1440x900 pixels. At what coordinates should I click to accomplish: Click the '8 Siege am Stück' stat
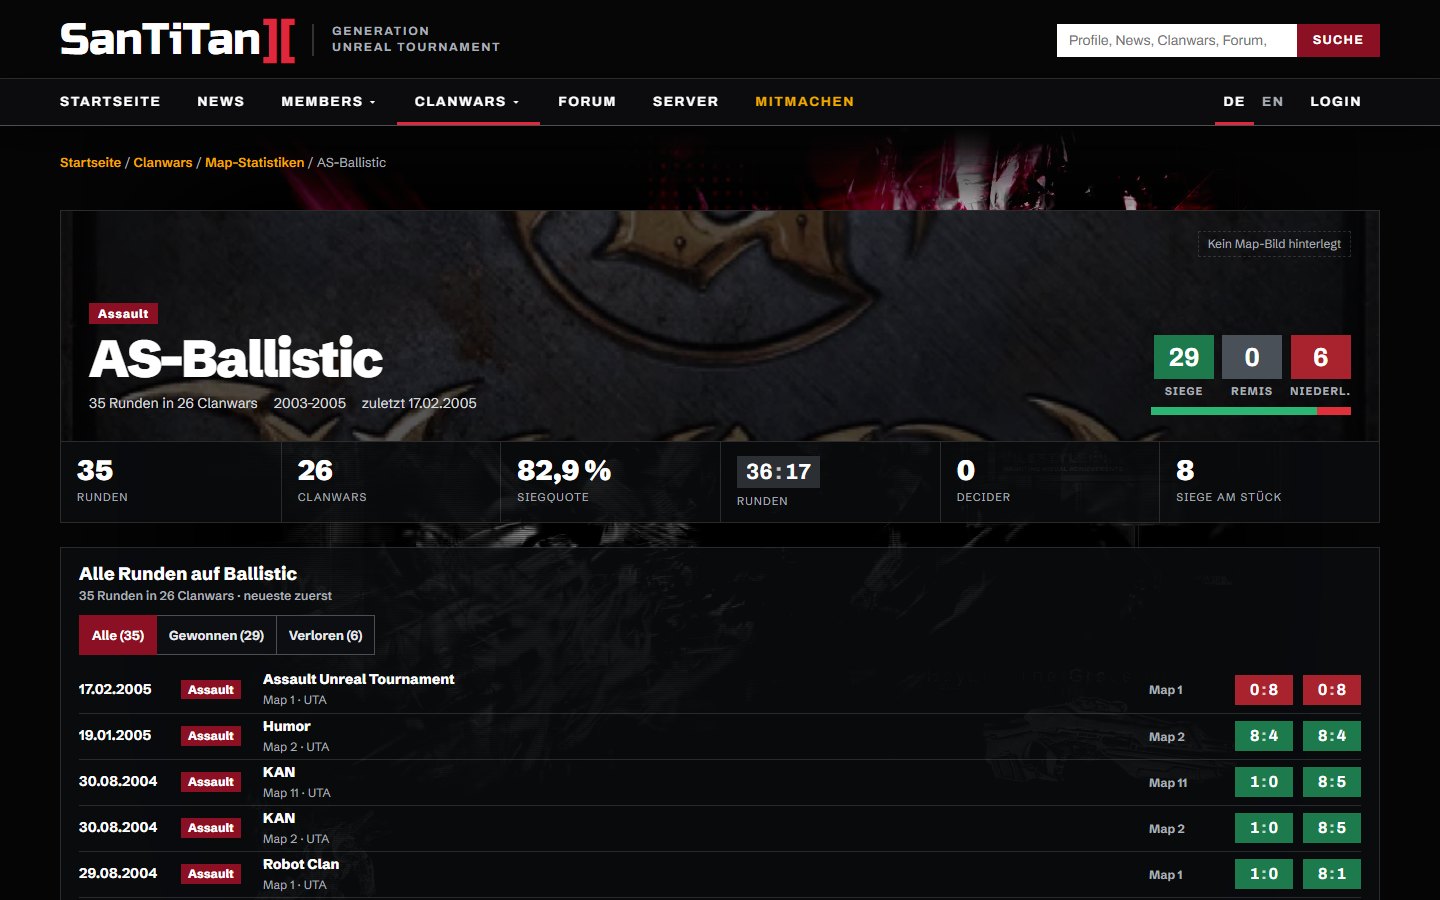tap(1268, 481)
